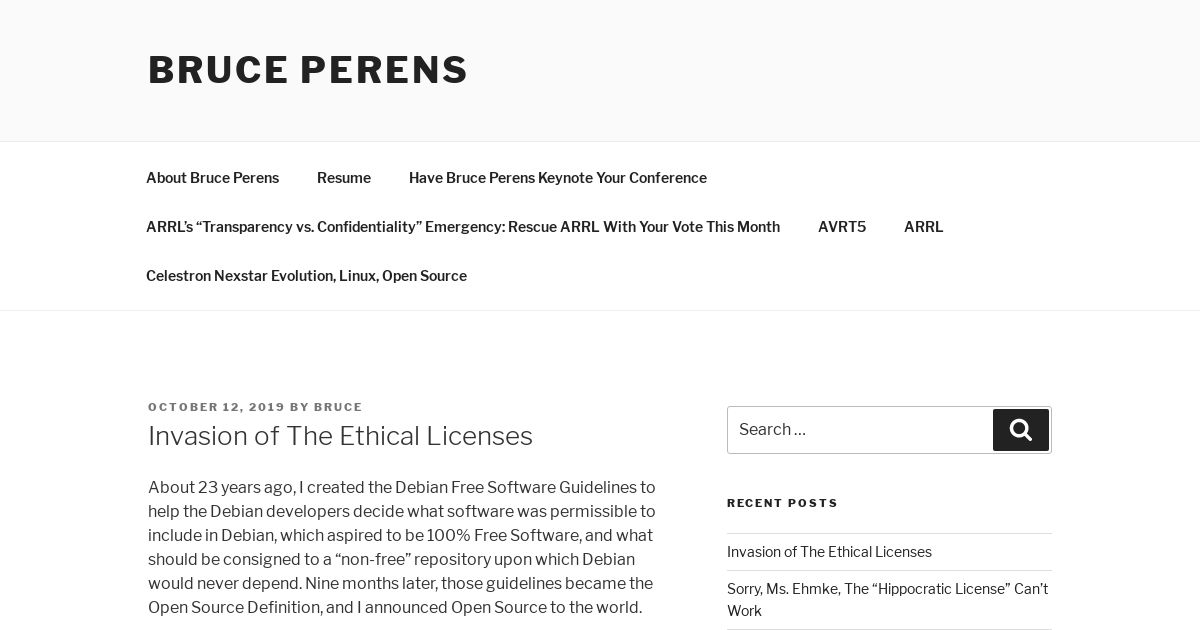Focus the Search text field
Image resolution: width=1200 pixels, height=630 pixels.
860,430
